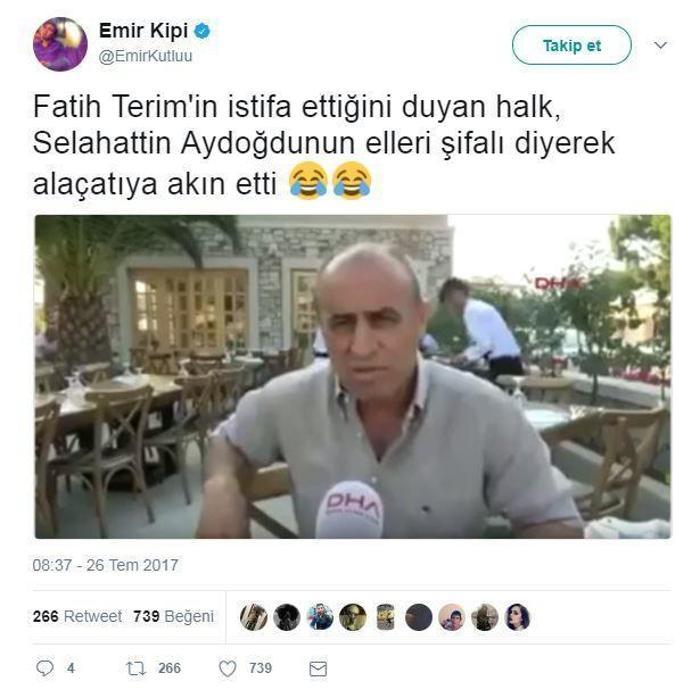The image size is (700, 698).
Task: Open Emir Kipi's profile avatar
Action: coord(60,44)
